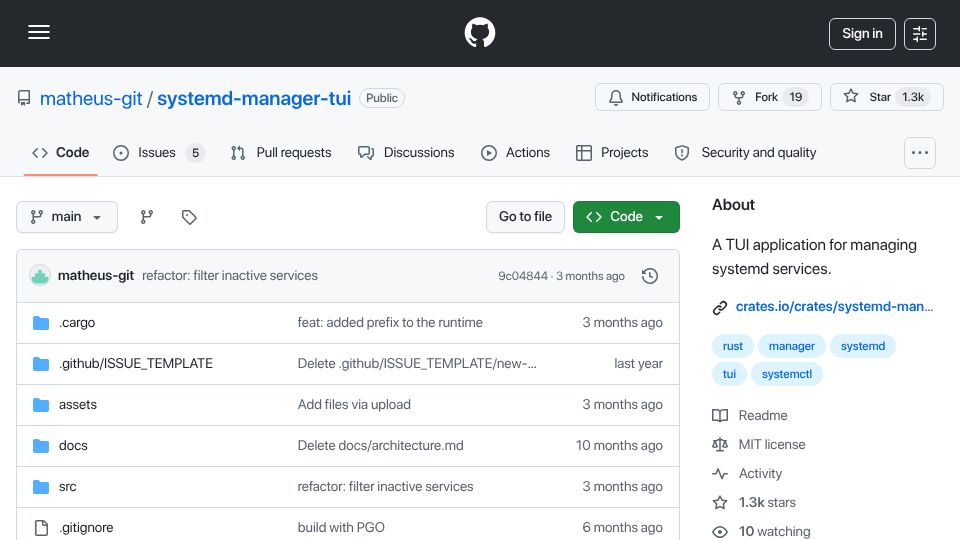Star the repository

click(x=887, y=97)
